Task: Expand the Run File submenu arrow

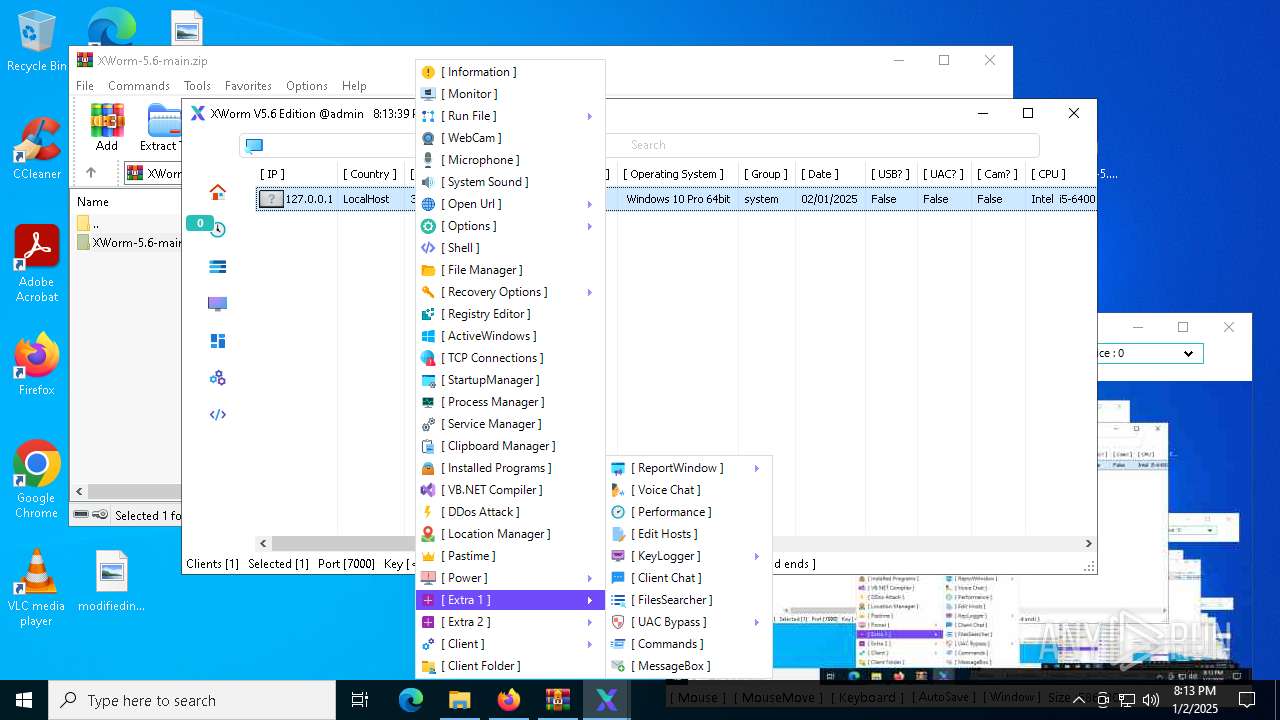Action: point(590,116)
